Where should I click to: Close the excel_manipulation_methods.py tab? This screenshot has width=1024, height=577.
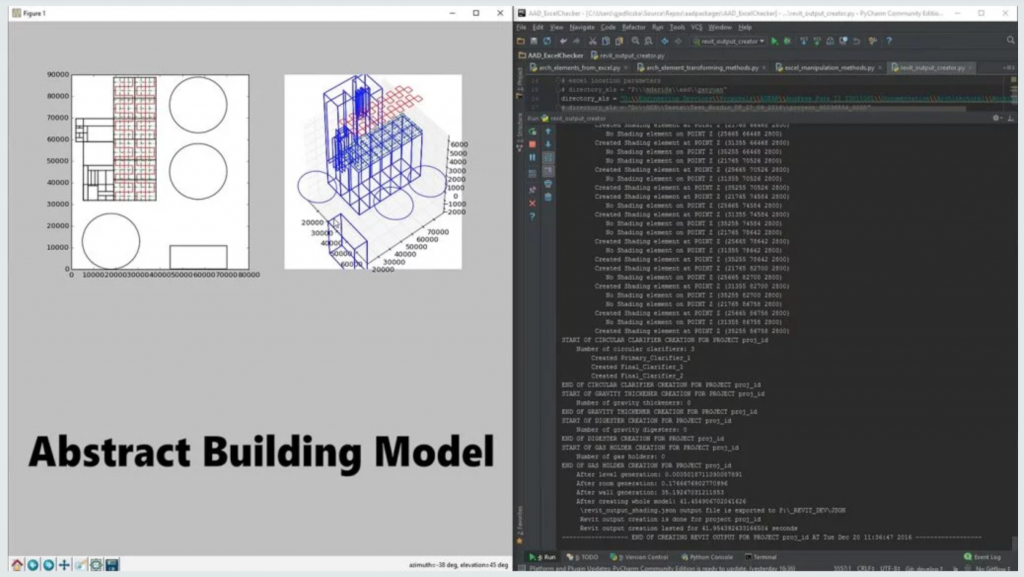click(x=880, y=68)
